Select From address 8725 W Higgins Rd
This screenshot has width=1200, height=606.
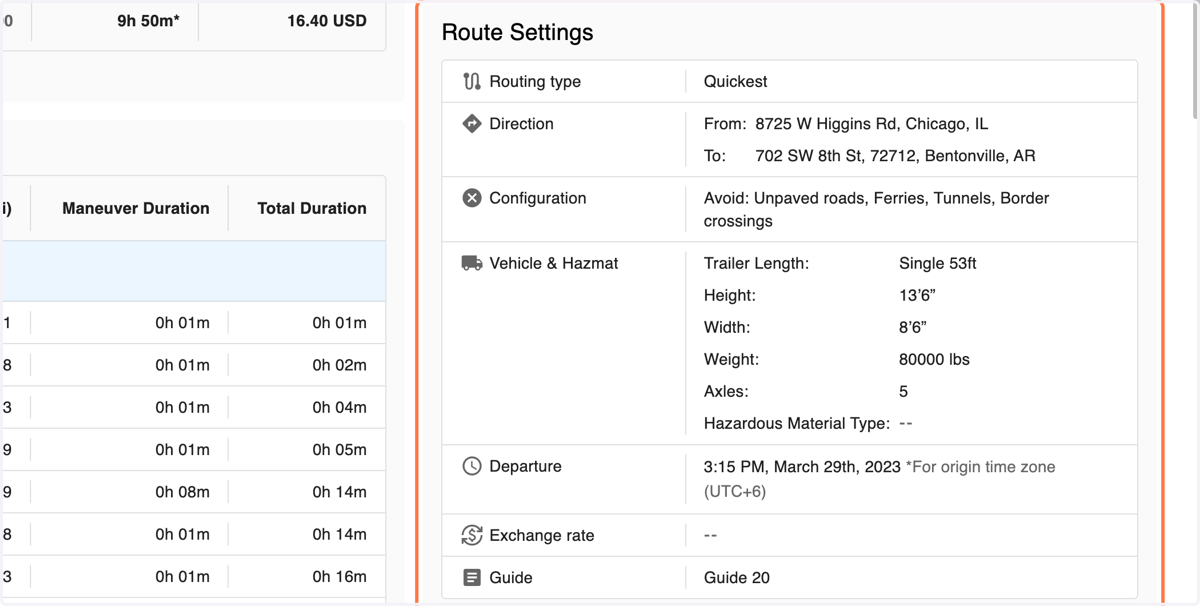(x=872, y=124)
